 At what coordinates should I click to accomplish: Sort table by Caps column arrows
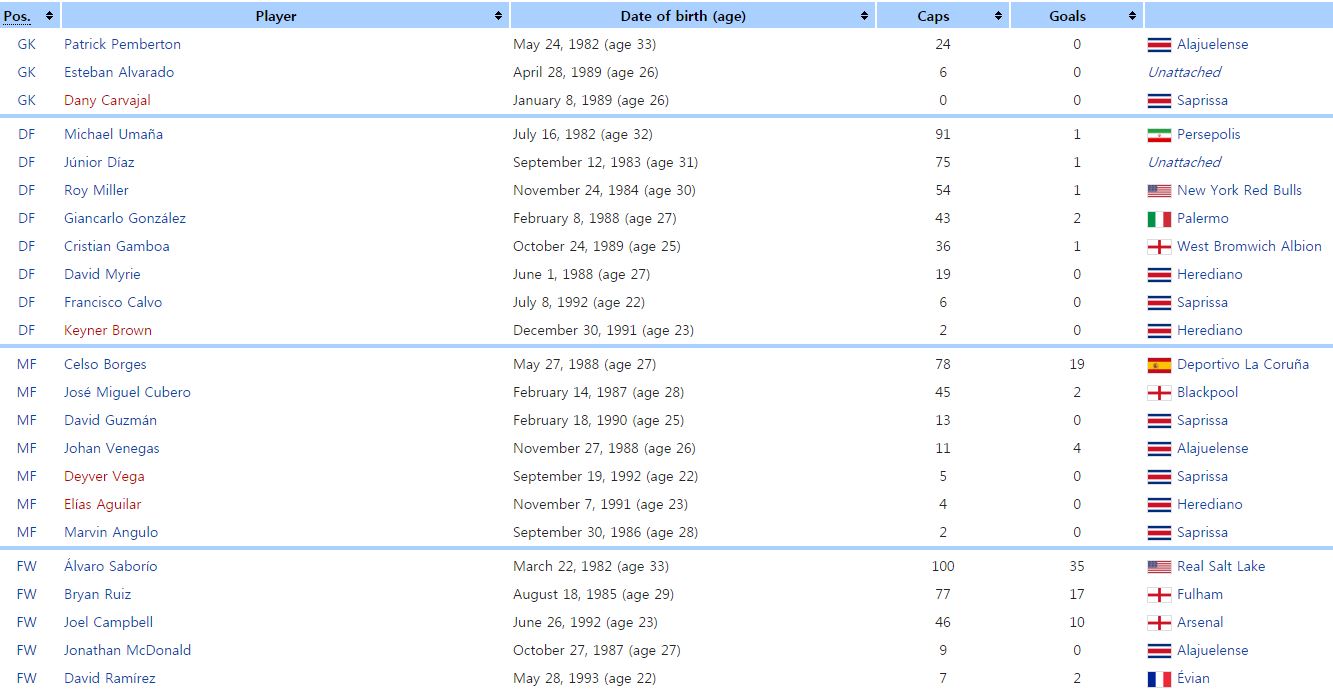point(998,16)
